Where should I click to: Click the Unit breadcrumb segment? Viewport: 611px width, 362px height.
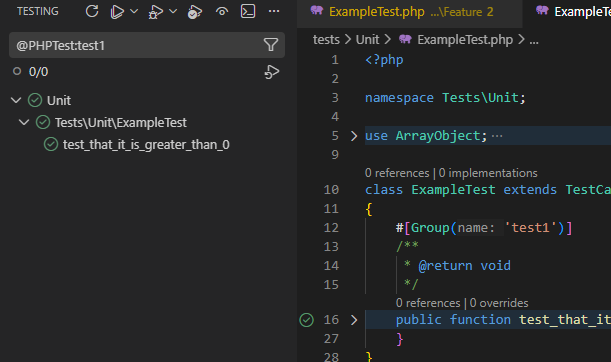[x=367, y=39]
